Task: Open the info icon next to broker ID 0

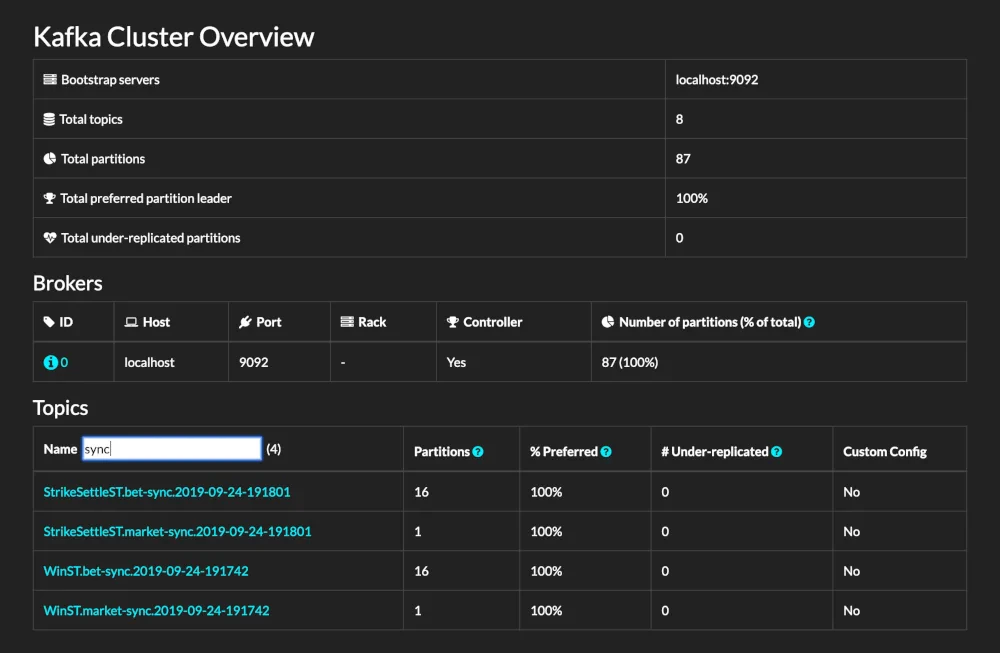Action: pyautogui.click(x=52, y=362)
